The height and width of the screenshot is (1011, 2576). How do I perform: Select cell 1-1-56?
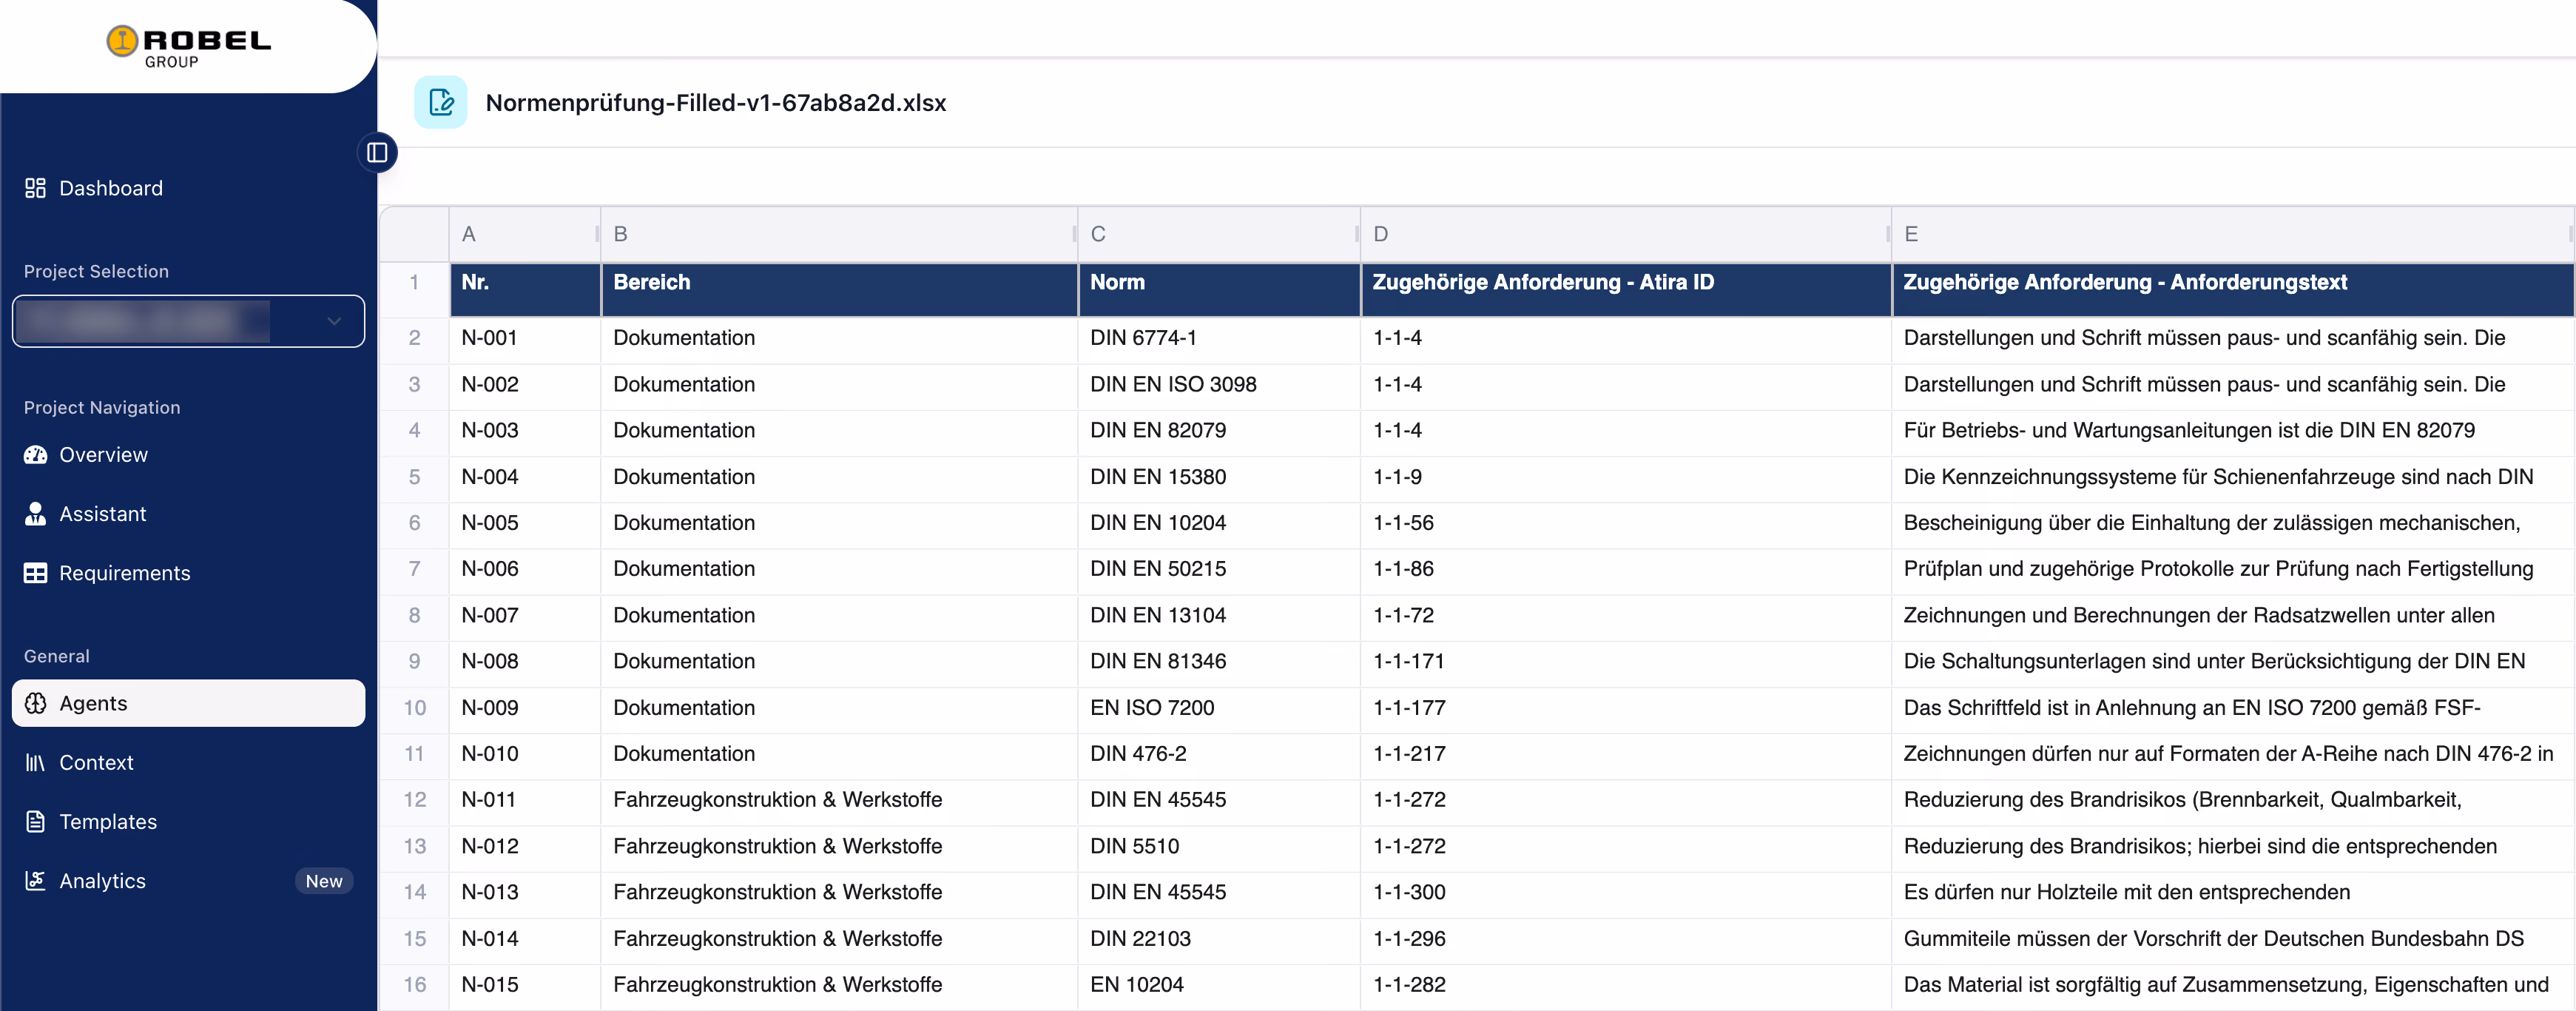pyautogui.click(x=1626, y=523)
